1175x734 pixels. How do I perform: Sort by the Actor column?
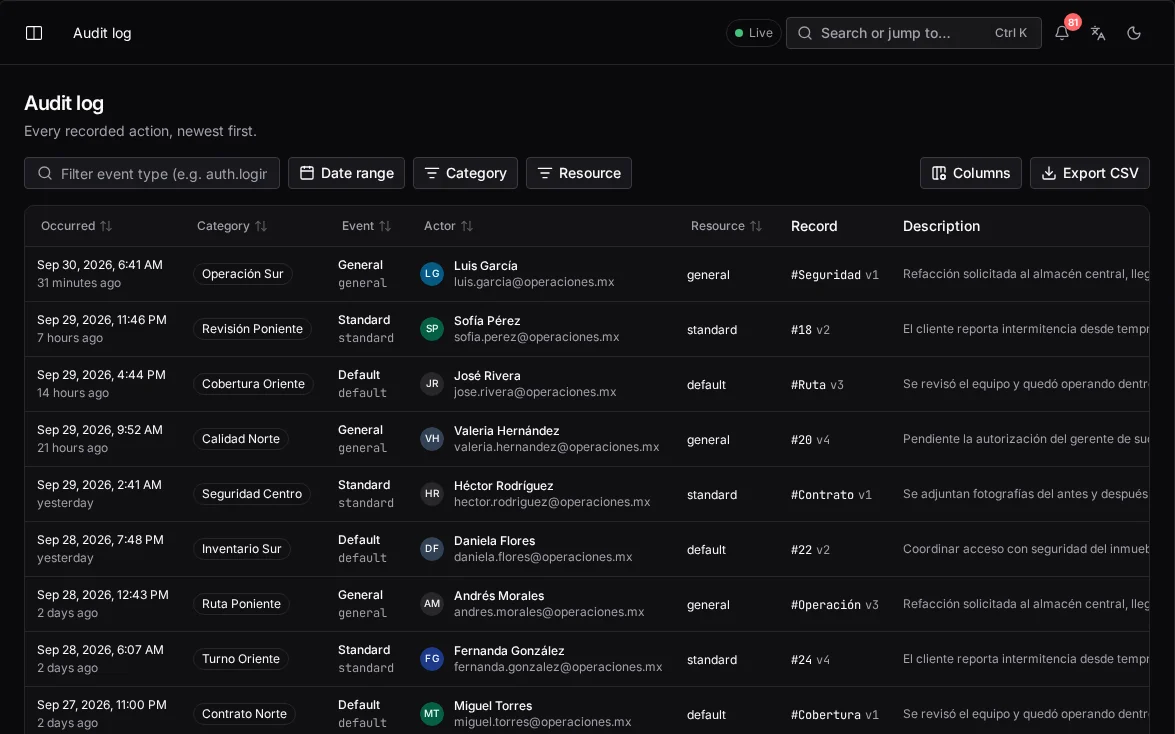[x=448, y=226]
